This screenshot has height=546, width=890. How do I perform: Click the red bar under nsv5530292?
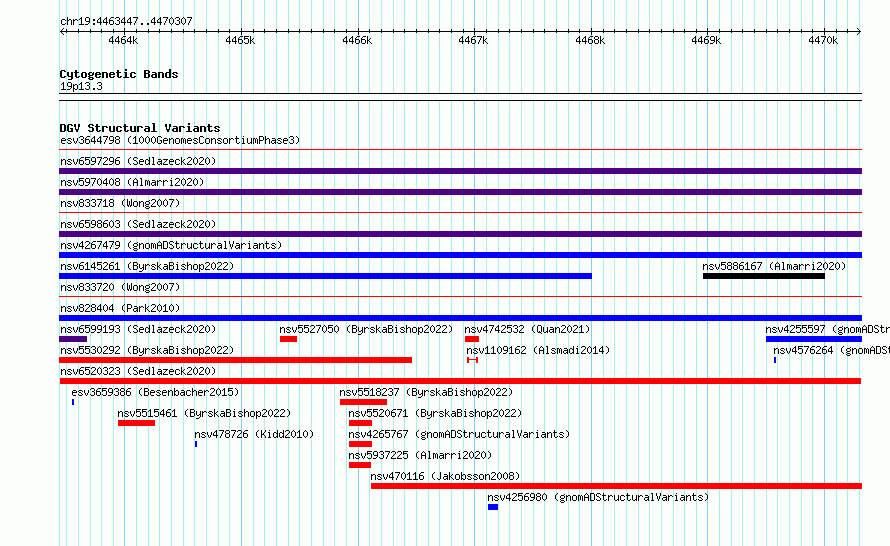[236, 360]
